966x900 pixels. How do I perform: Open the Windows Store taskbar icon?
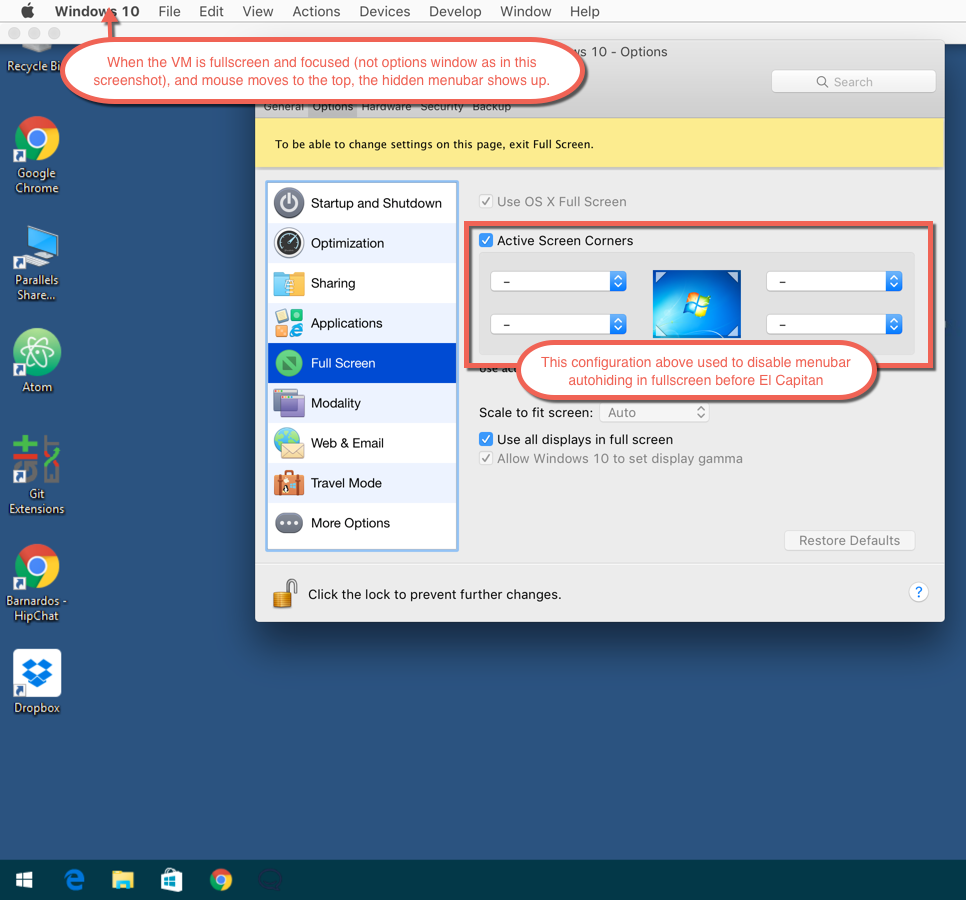coord(172,880)
